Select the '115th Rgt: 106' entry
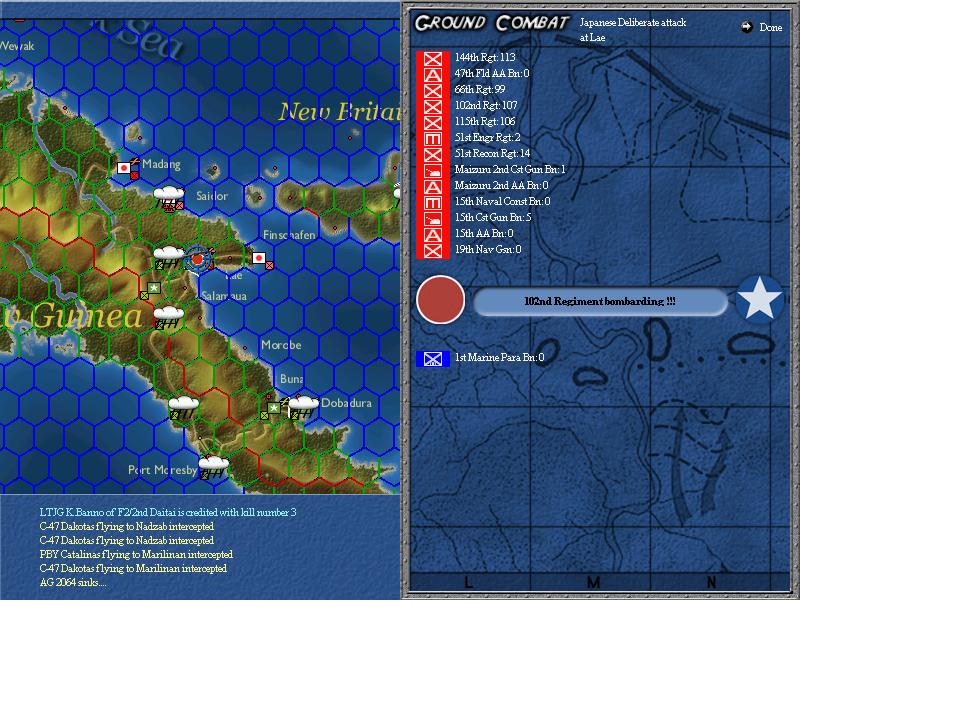Viewport: 960px width, 720px height. (485, 121)
